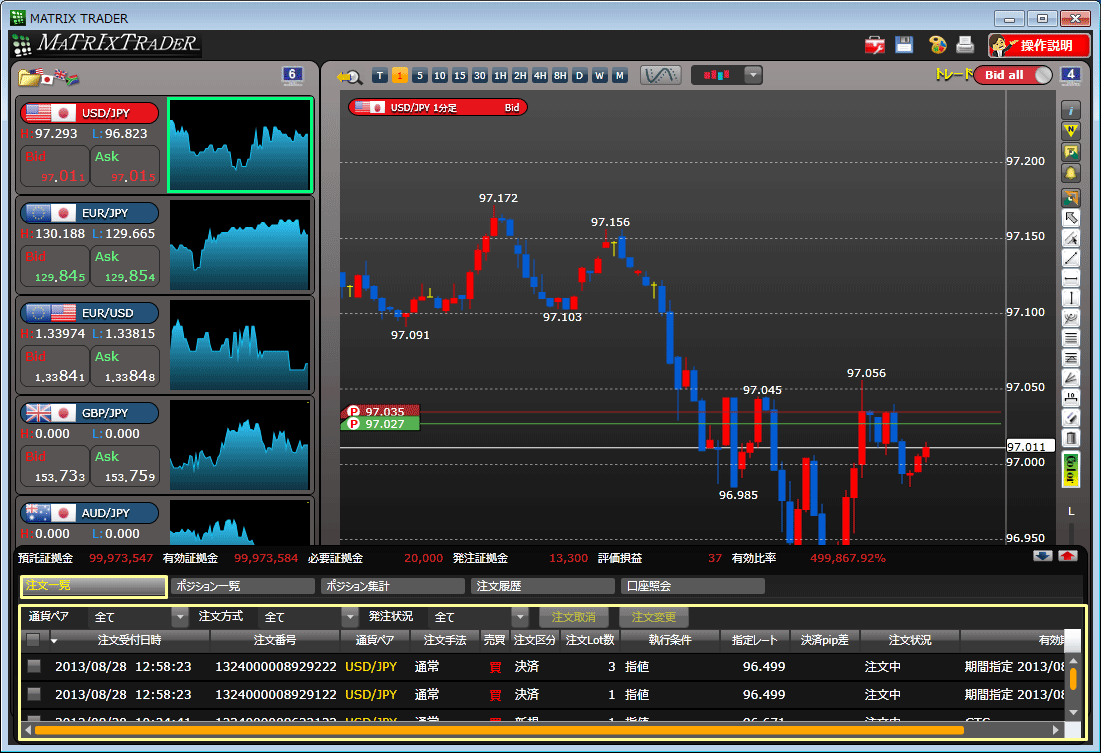Screen dimensions: 1101x753
Task: Select the Fibonacci arc drawing tool
Action: [x=1070, y=318]
